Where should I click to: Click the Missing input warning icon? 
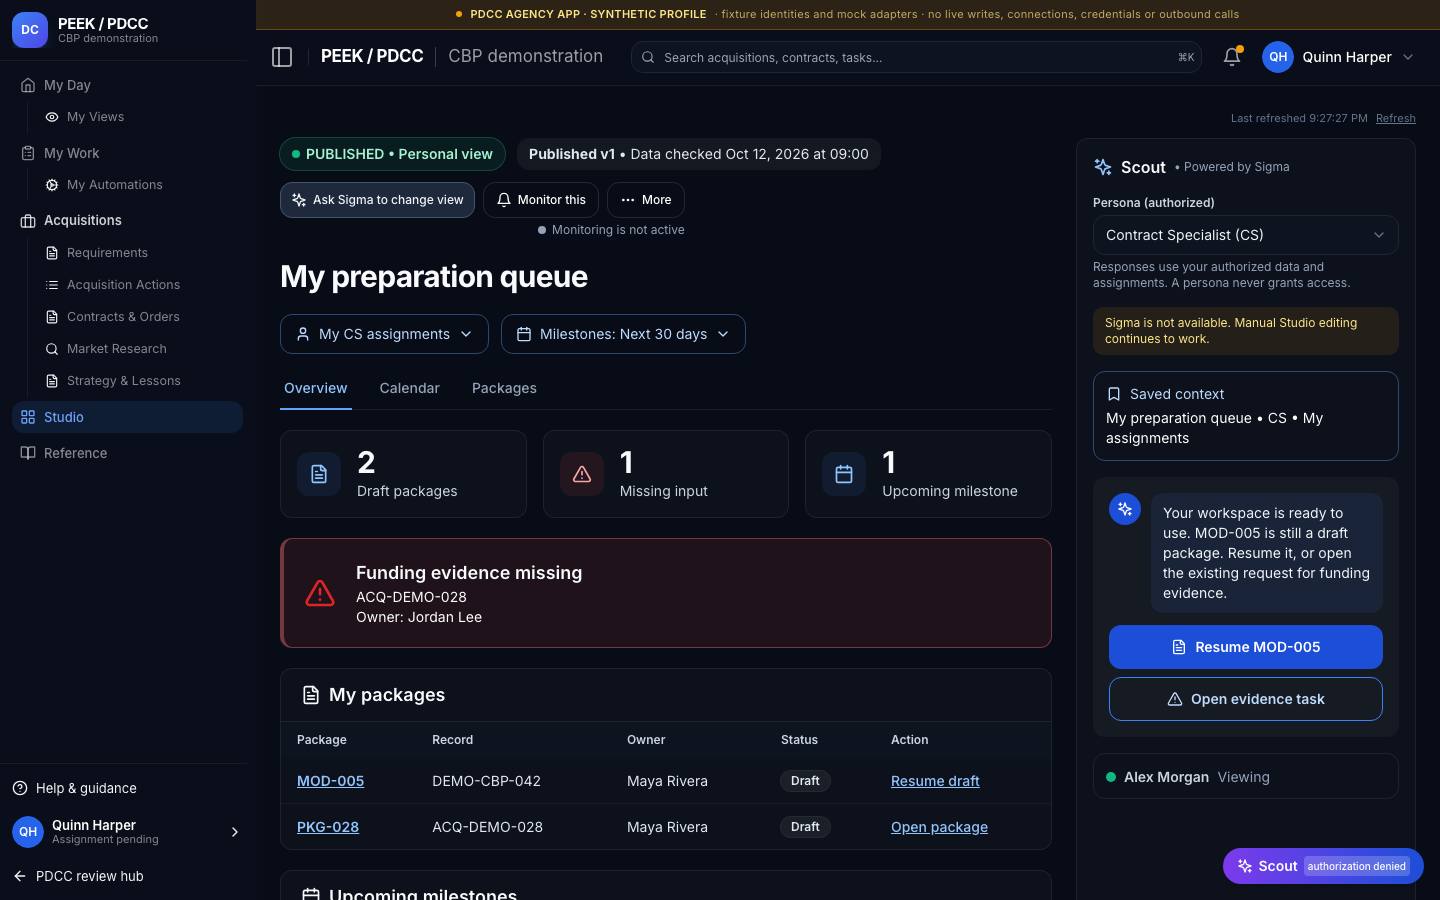tap(582, 474)
